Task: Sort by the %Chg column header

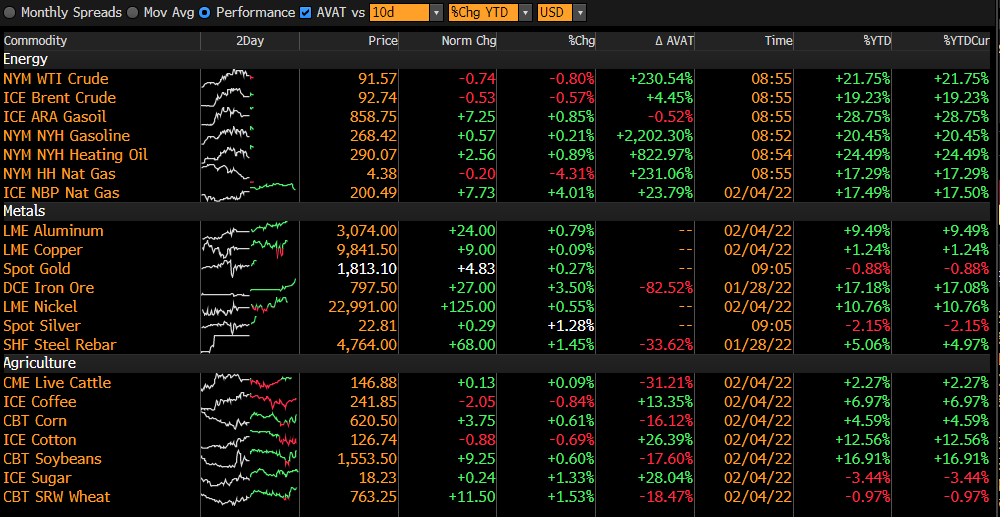Action: tap(581, 41)
